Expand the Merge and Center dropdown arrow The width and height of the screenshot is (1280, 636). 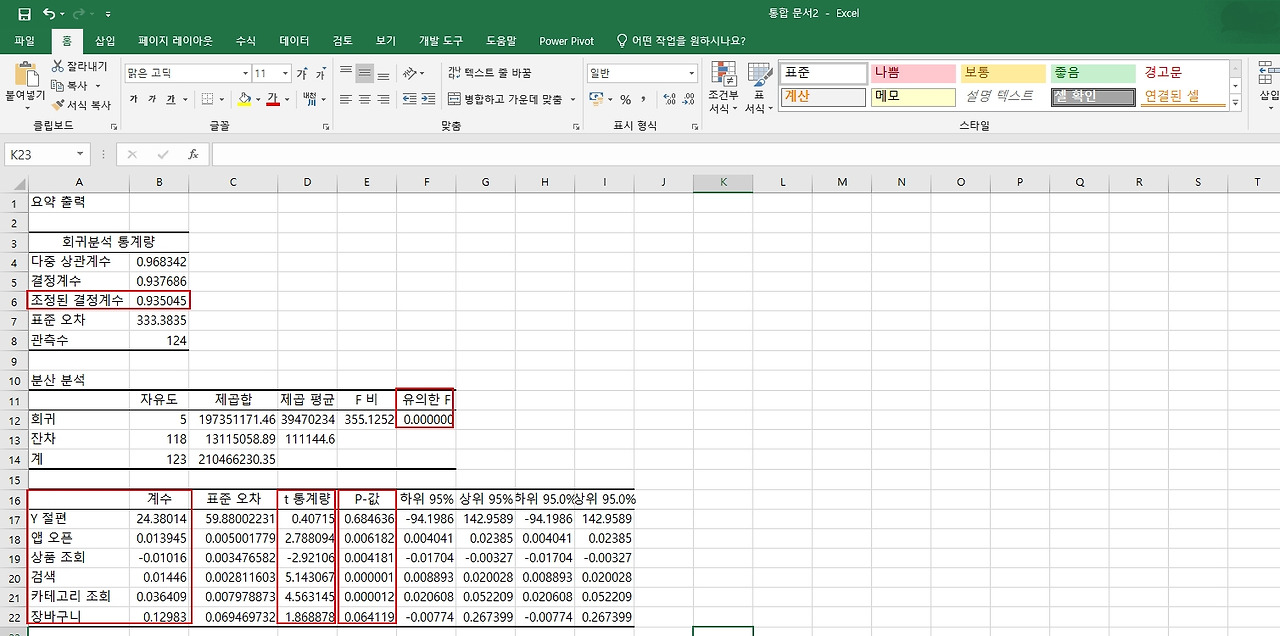coord(573,99)
